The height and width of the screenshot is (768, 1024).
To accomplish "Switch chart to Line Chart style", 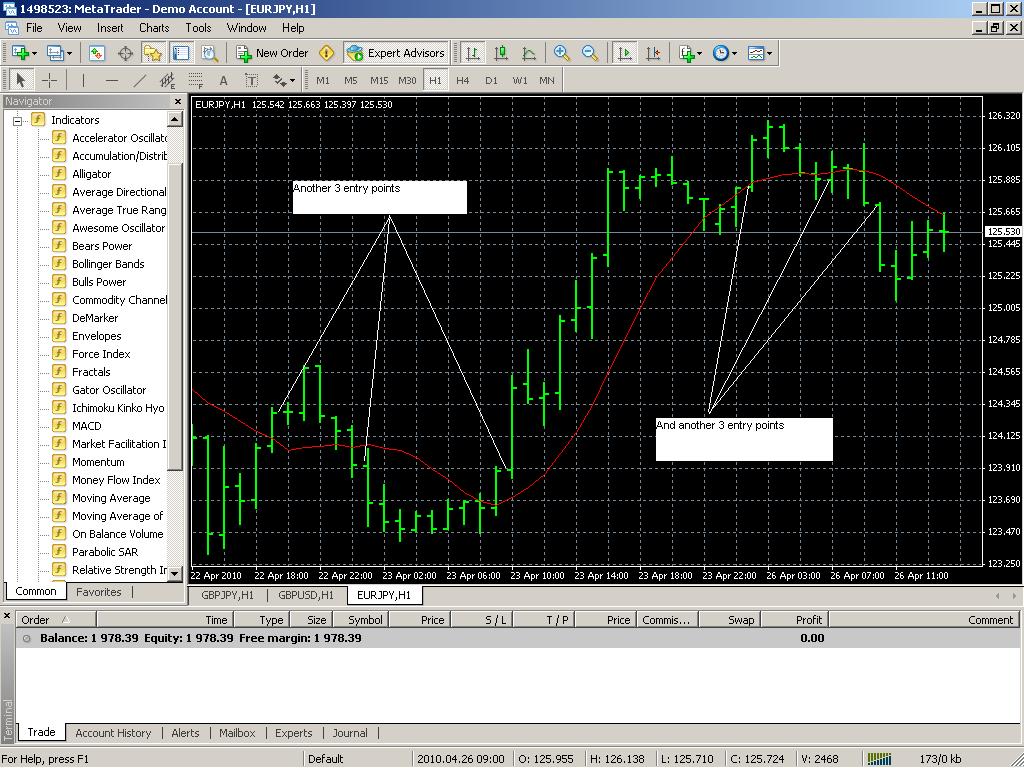I will coord(529,53).
